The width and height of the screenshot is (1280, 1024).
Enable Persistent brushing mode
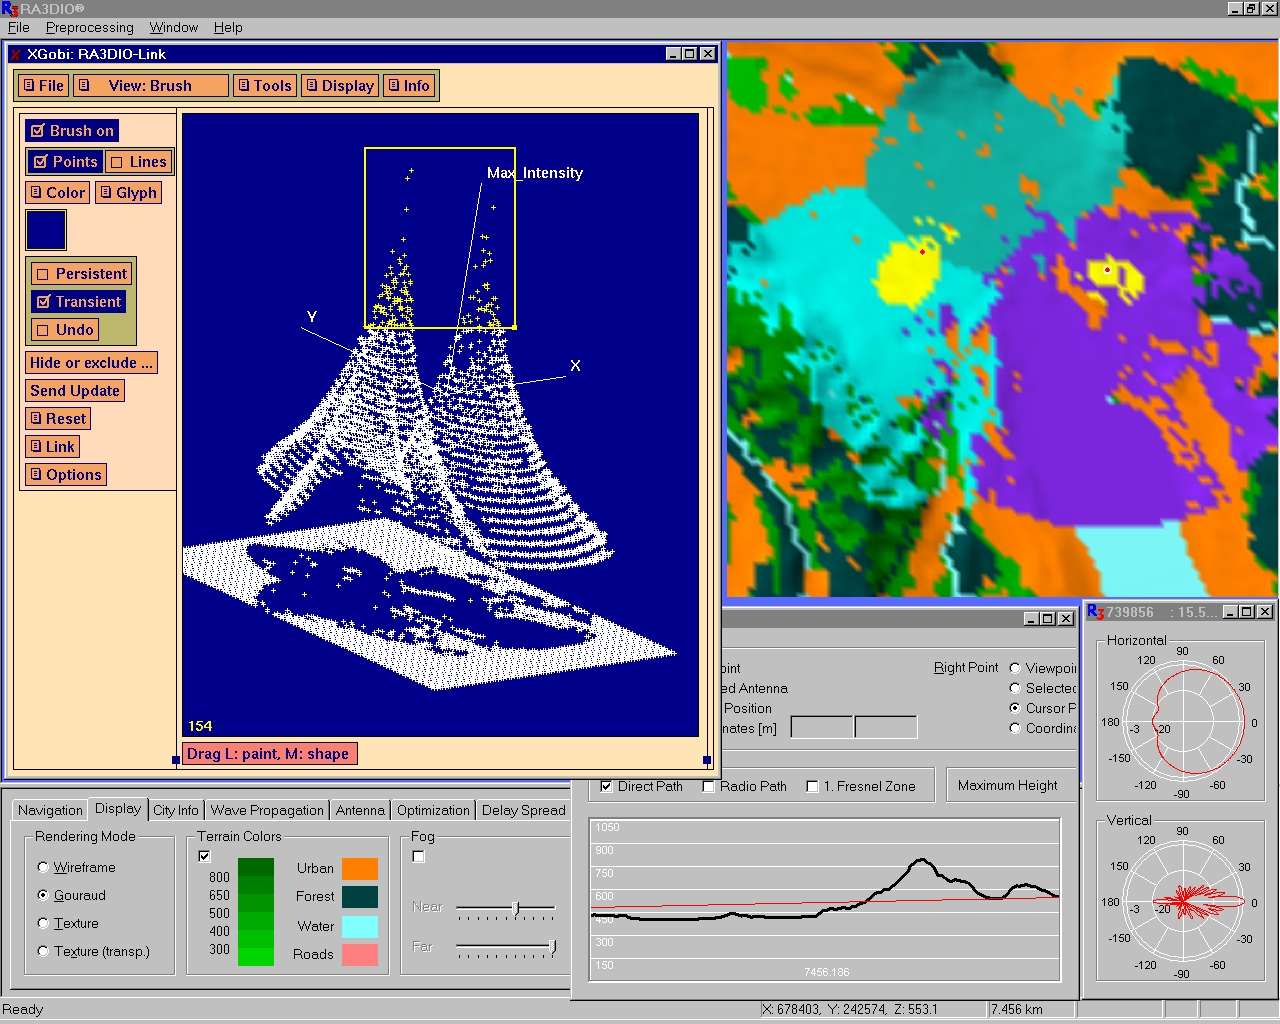point(81,274)
